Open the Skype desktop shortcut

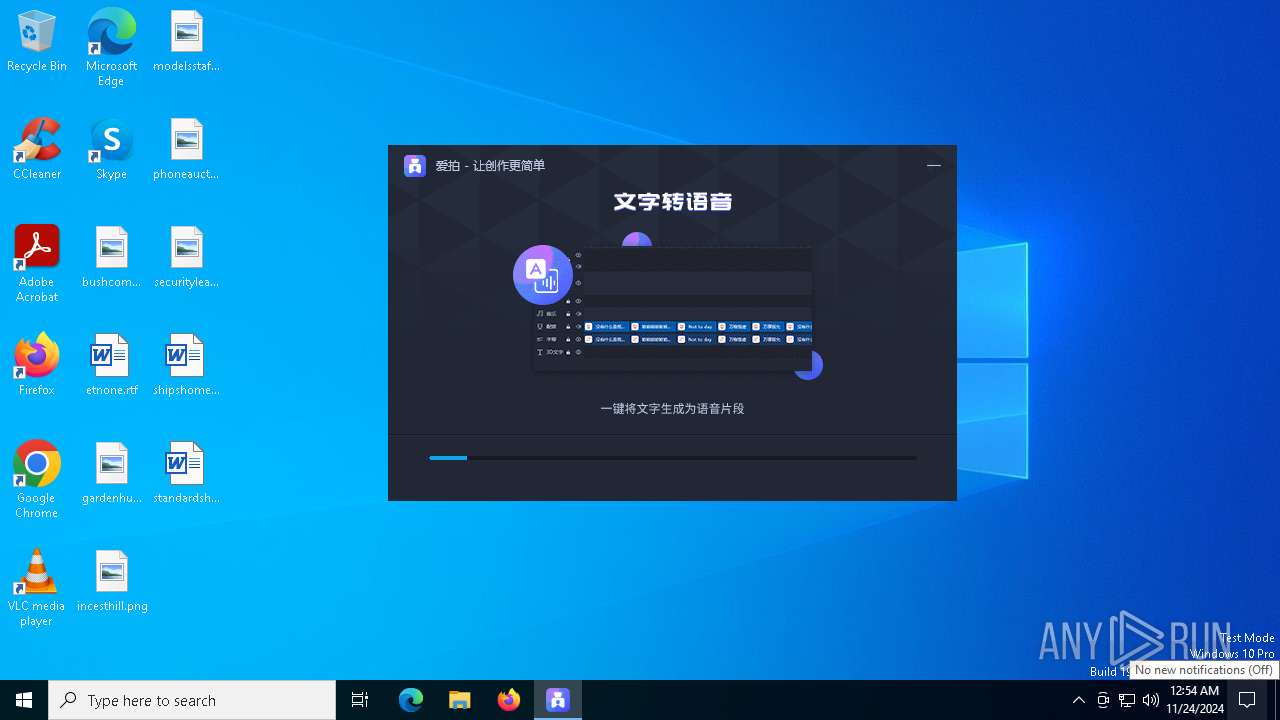[x=111, y=149]
